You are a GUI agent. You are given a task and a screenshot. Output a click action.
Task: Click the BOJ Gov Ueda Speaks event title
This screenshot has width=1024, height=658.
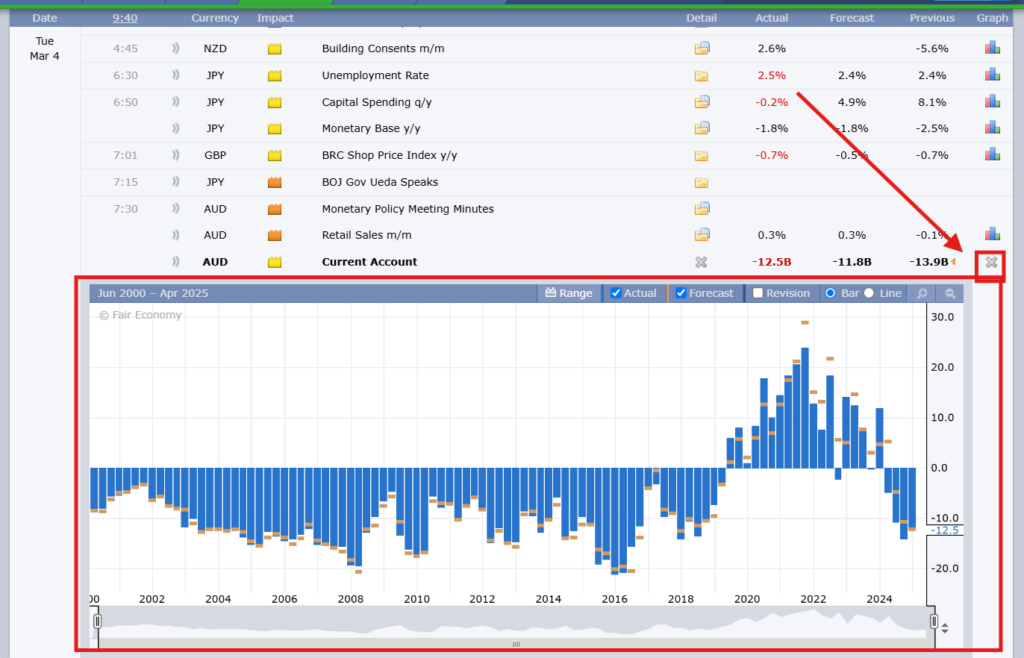(379, 182)
